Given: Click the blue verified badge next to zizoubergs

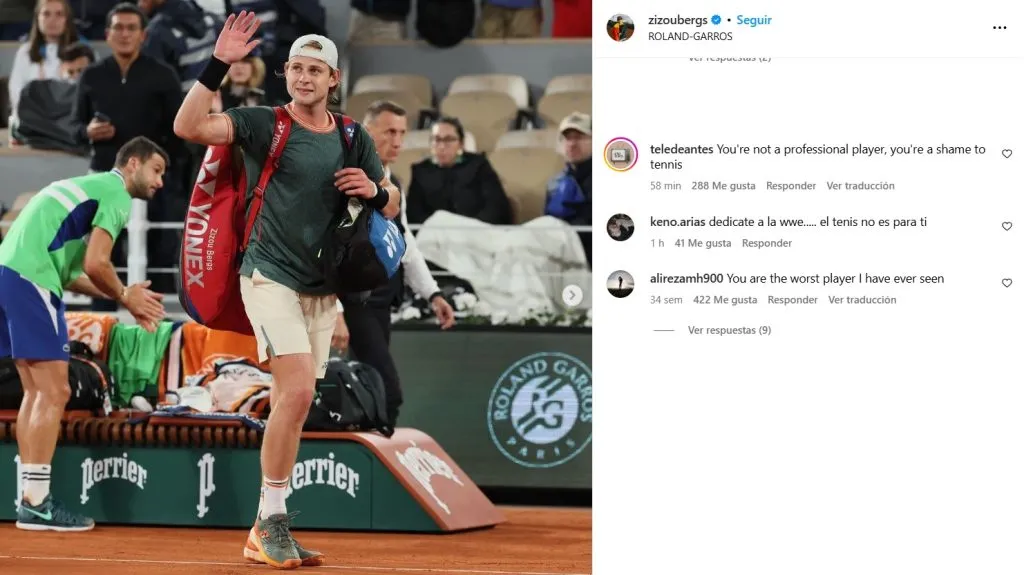Looking at the screenshot, I should pyautogui.click(x=716, y=20).
